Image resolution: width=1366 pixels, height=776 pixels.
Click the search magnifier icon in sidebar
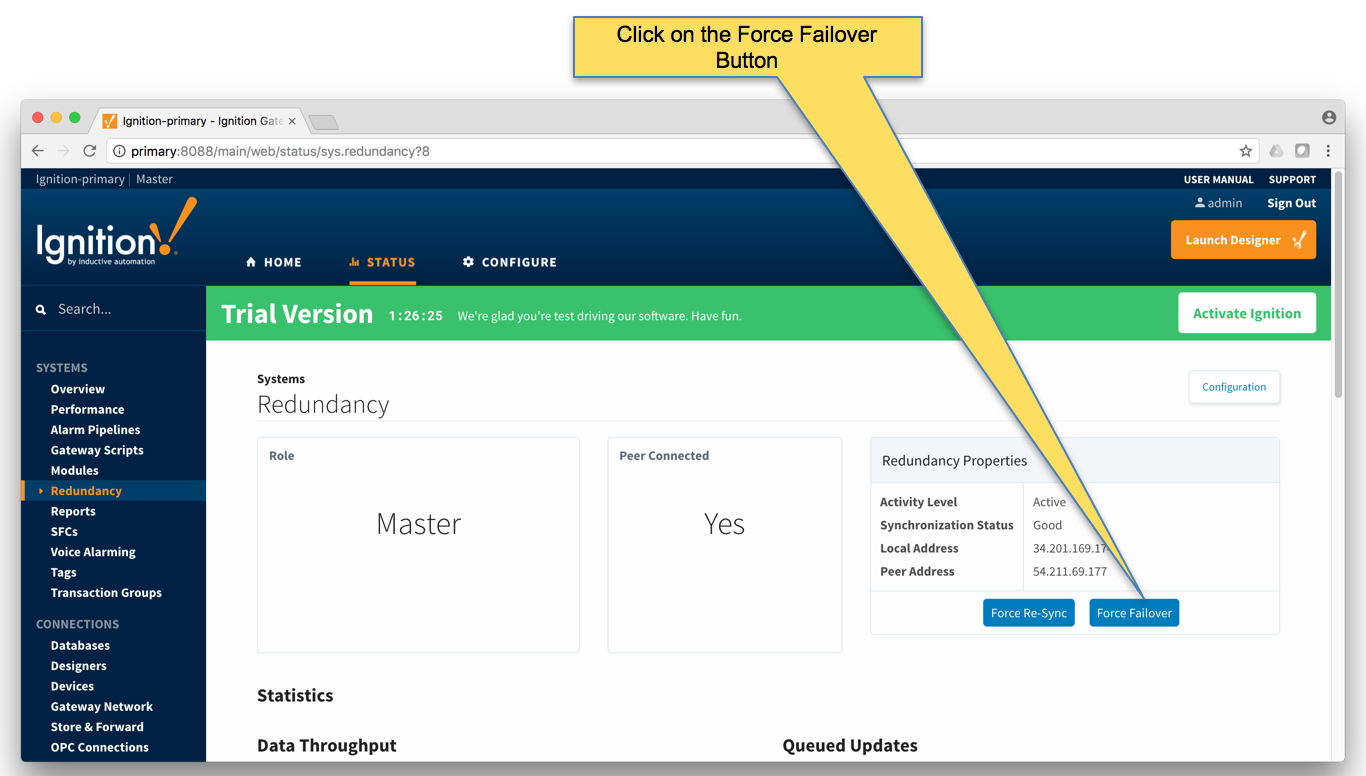point(41,310)
